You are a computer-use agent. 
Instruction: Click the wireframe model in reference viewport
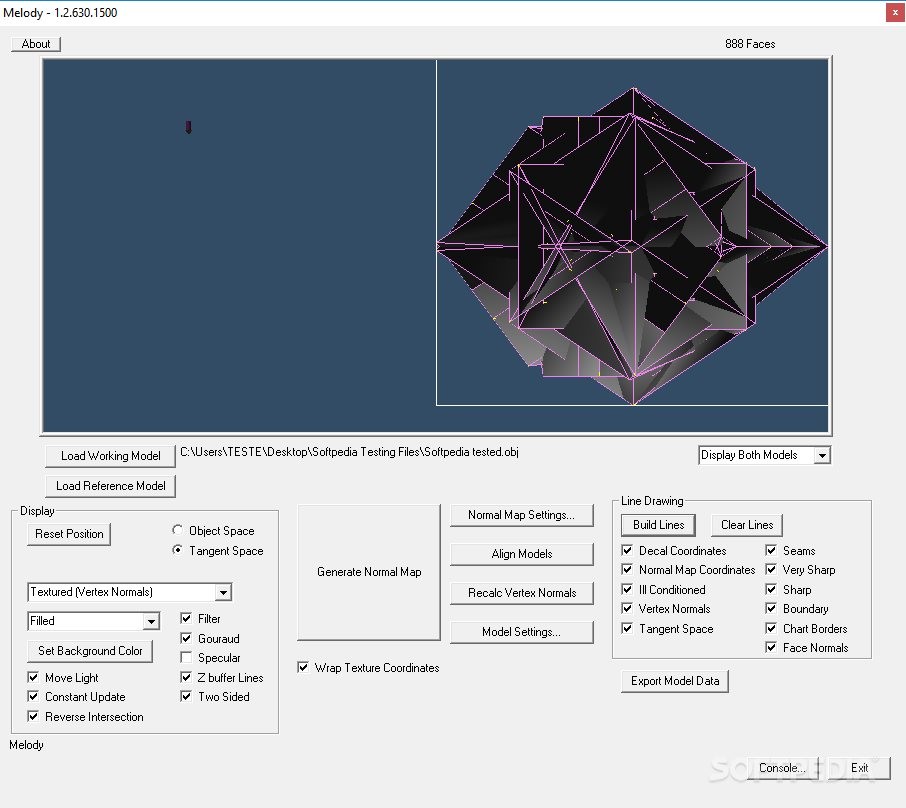(632, 246)
